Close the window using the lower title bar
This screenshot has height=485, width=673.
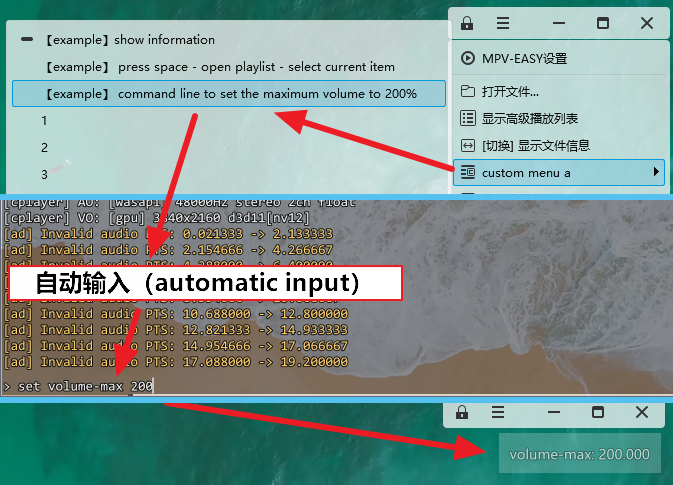point(642,412)
